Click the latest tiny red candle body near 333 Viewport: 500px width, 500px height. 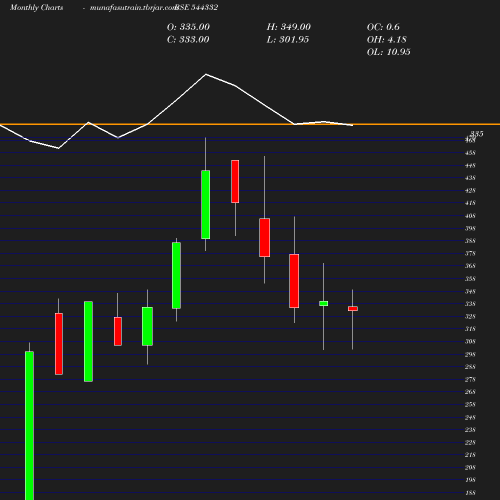click(353, 309)
